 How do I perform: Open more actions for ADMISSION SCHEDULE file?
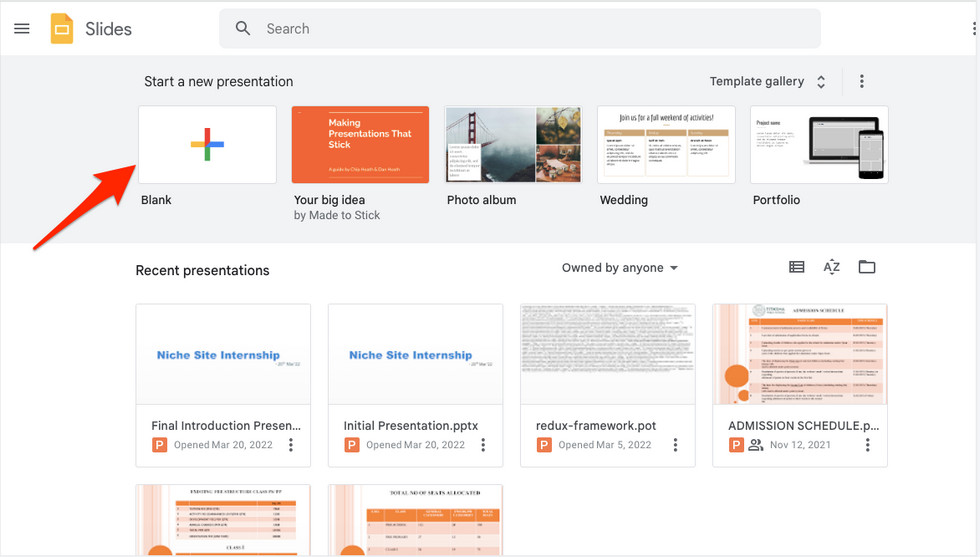pyautogui.click(x=868, y=444)
